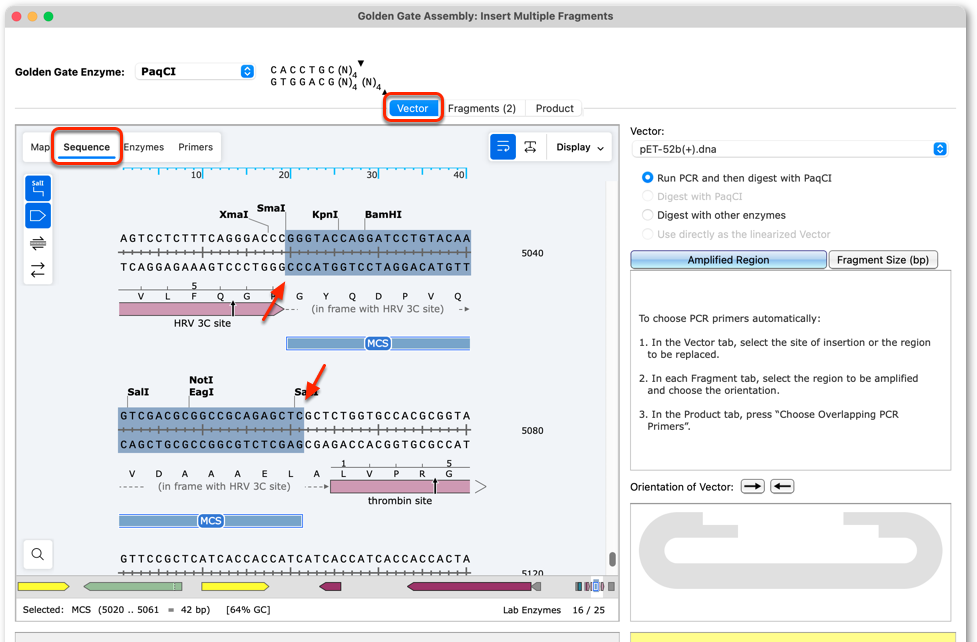The width and height of the screenshot is (977, 642).
Task: Click the minimap current view indicator
Action: coord(596,586)
